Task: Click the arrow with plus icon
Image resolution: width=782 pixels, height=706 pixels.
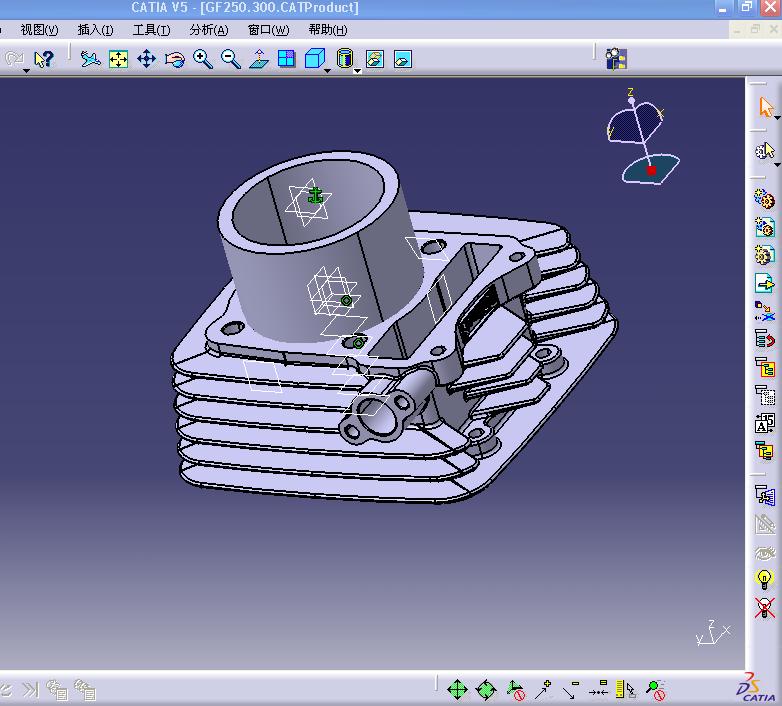Action: click(x=543, y=690)
